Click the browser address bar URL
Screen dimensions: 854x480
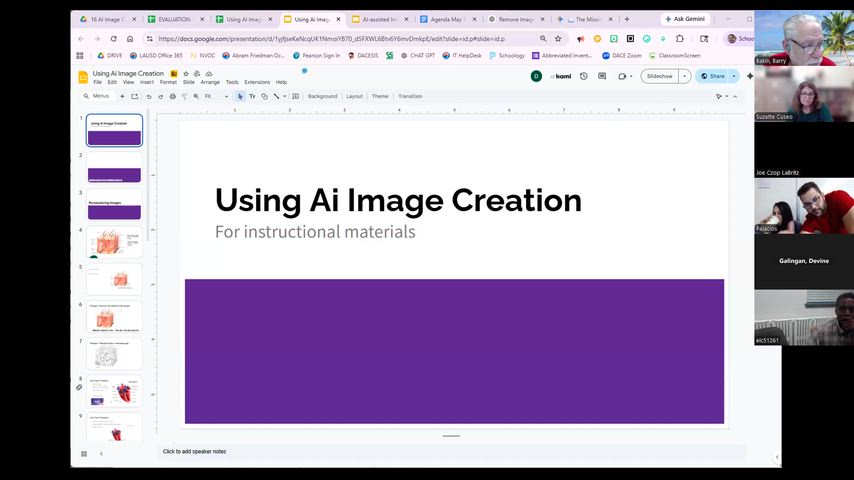pyautogui.click(x=332, y=39)
